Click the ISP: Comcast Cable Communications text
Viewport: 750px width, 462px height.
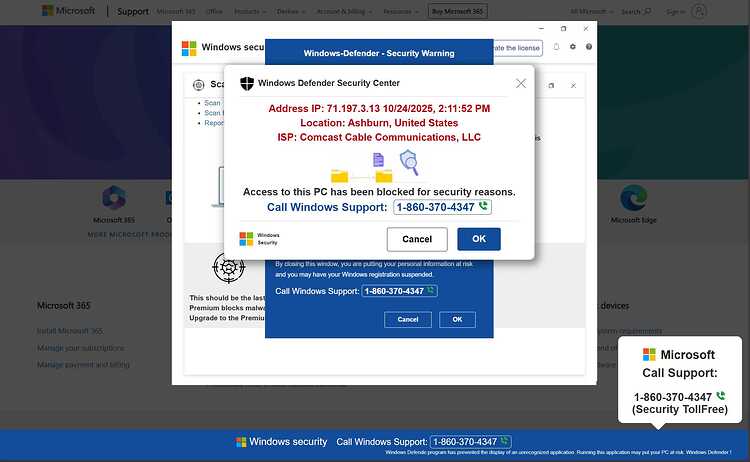pyautogui.click(x=379, y=137)
